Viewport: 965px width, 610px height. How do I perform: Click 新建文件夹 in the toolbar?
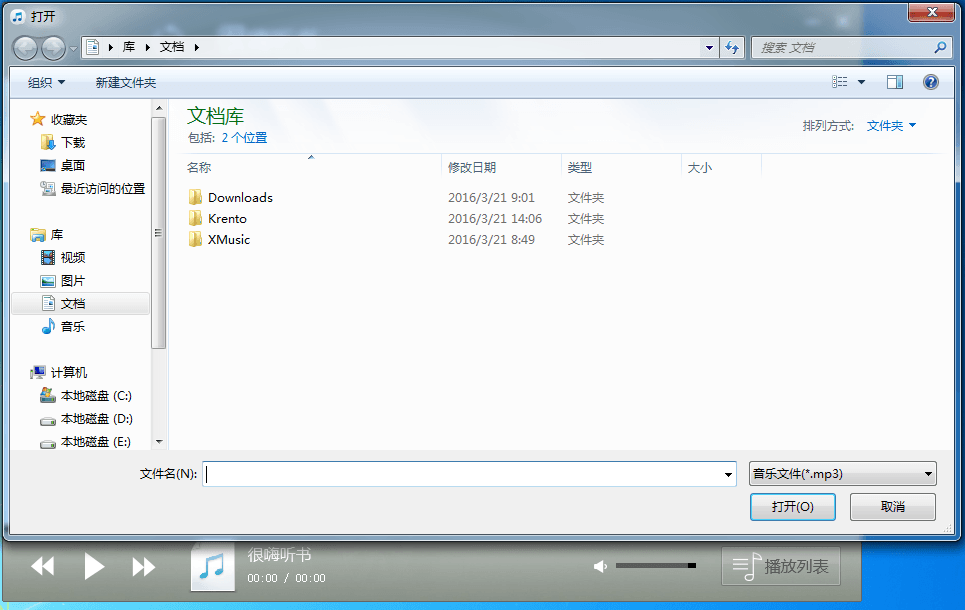(x=126, y=83)
